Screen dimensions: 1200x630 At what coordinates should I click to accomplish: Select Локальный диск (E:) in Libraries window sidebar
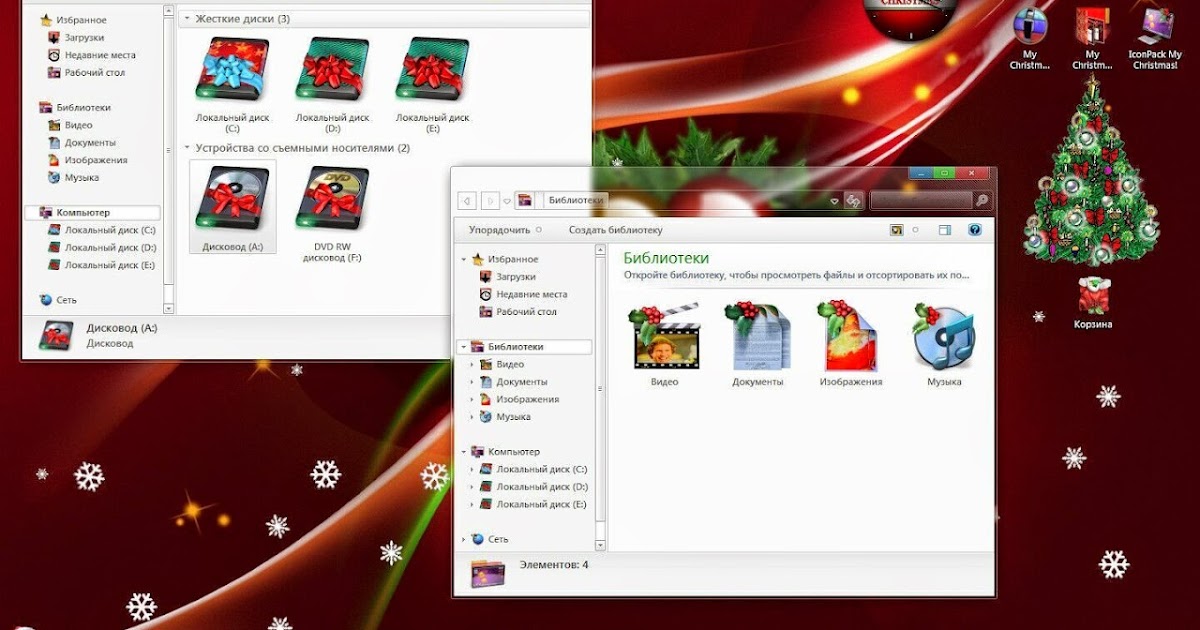[533, 504]
